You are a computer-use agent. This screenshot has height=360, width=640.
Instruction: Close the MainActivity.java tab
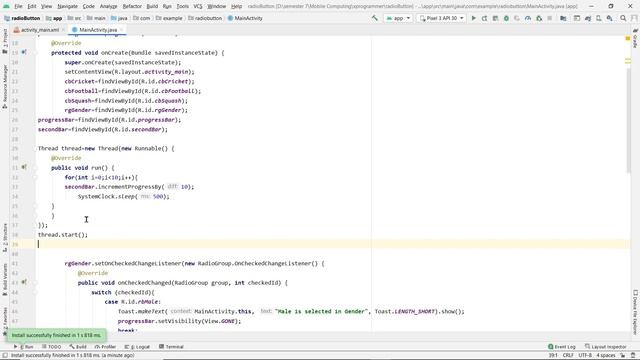click(x=122, y=30)
